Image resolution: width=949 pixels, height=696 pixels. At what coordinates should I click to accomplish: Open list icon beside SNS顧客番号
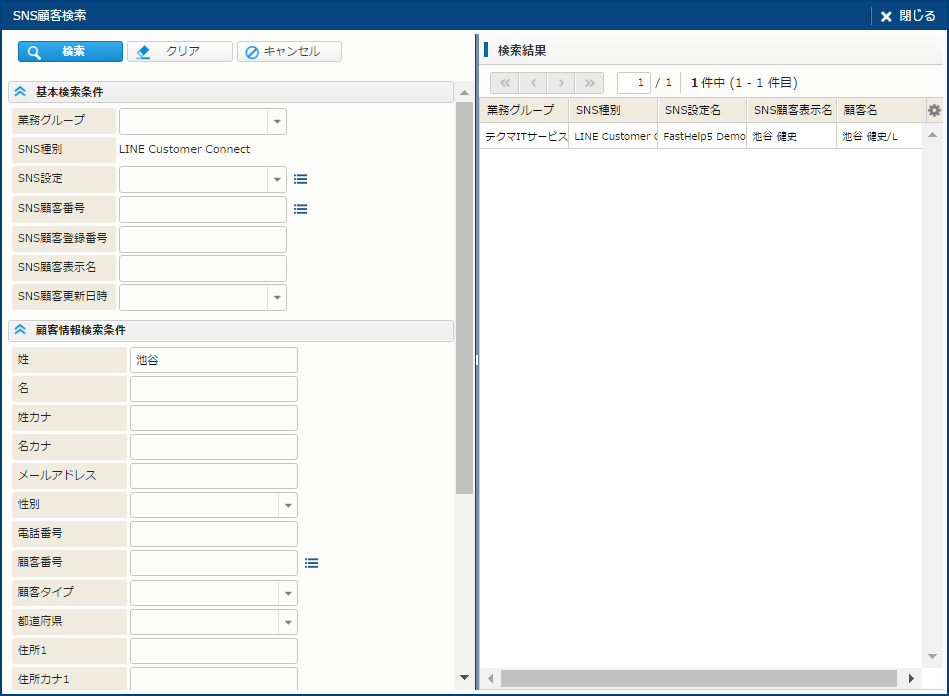pyautogui.click(x=300, y=209)
